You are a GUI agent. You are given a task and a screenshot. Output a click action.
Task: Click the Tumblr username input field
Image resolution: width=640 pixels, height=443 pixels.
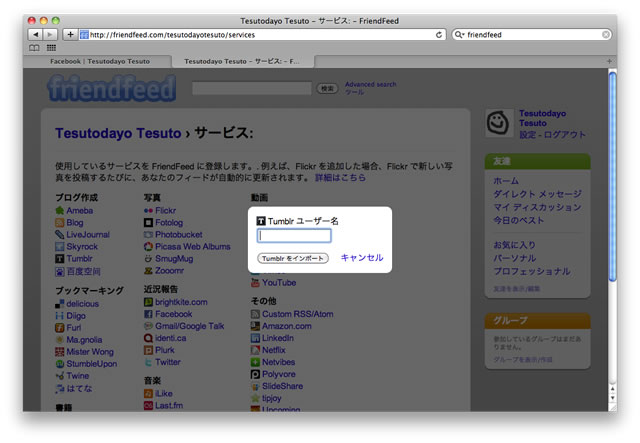coord(294,236)
